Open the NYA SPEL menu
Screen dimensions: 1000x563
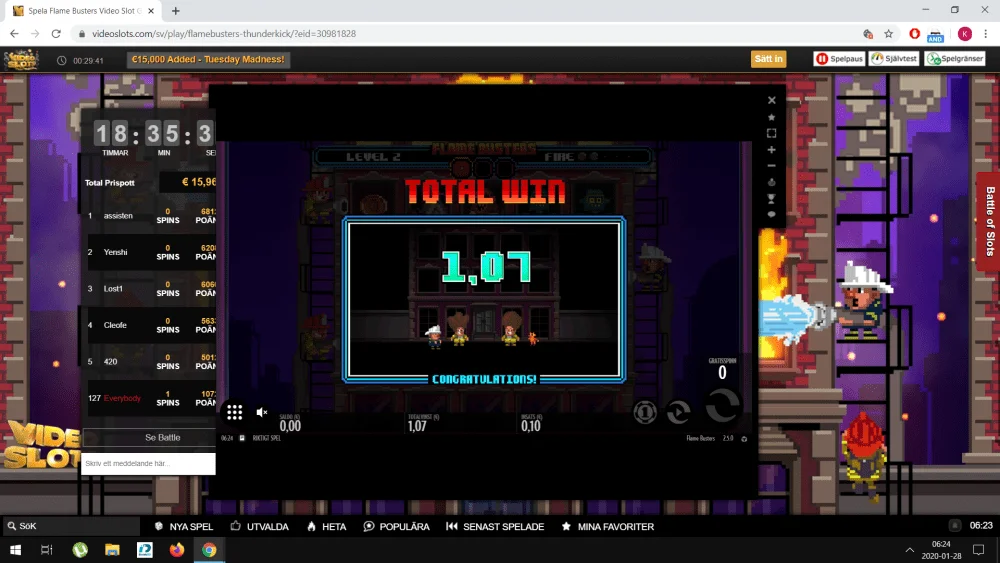pos(184,527)
